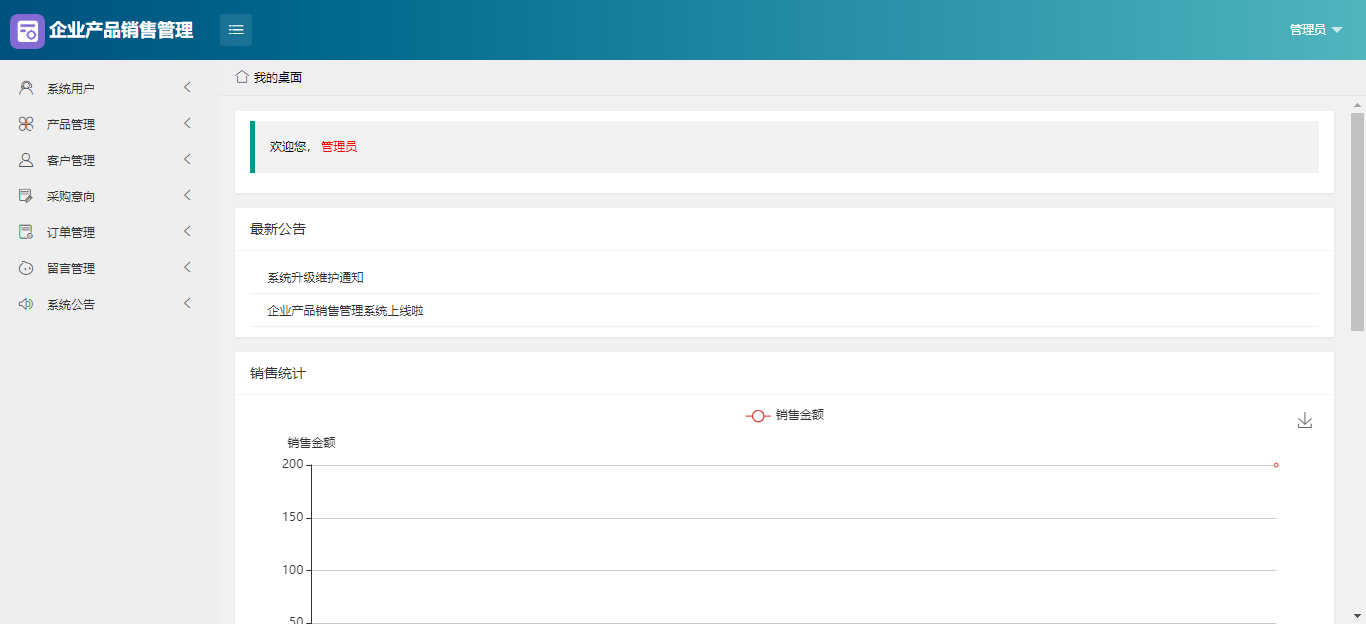Click the 留言管理 chat icon

(26, 268)
